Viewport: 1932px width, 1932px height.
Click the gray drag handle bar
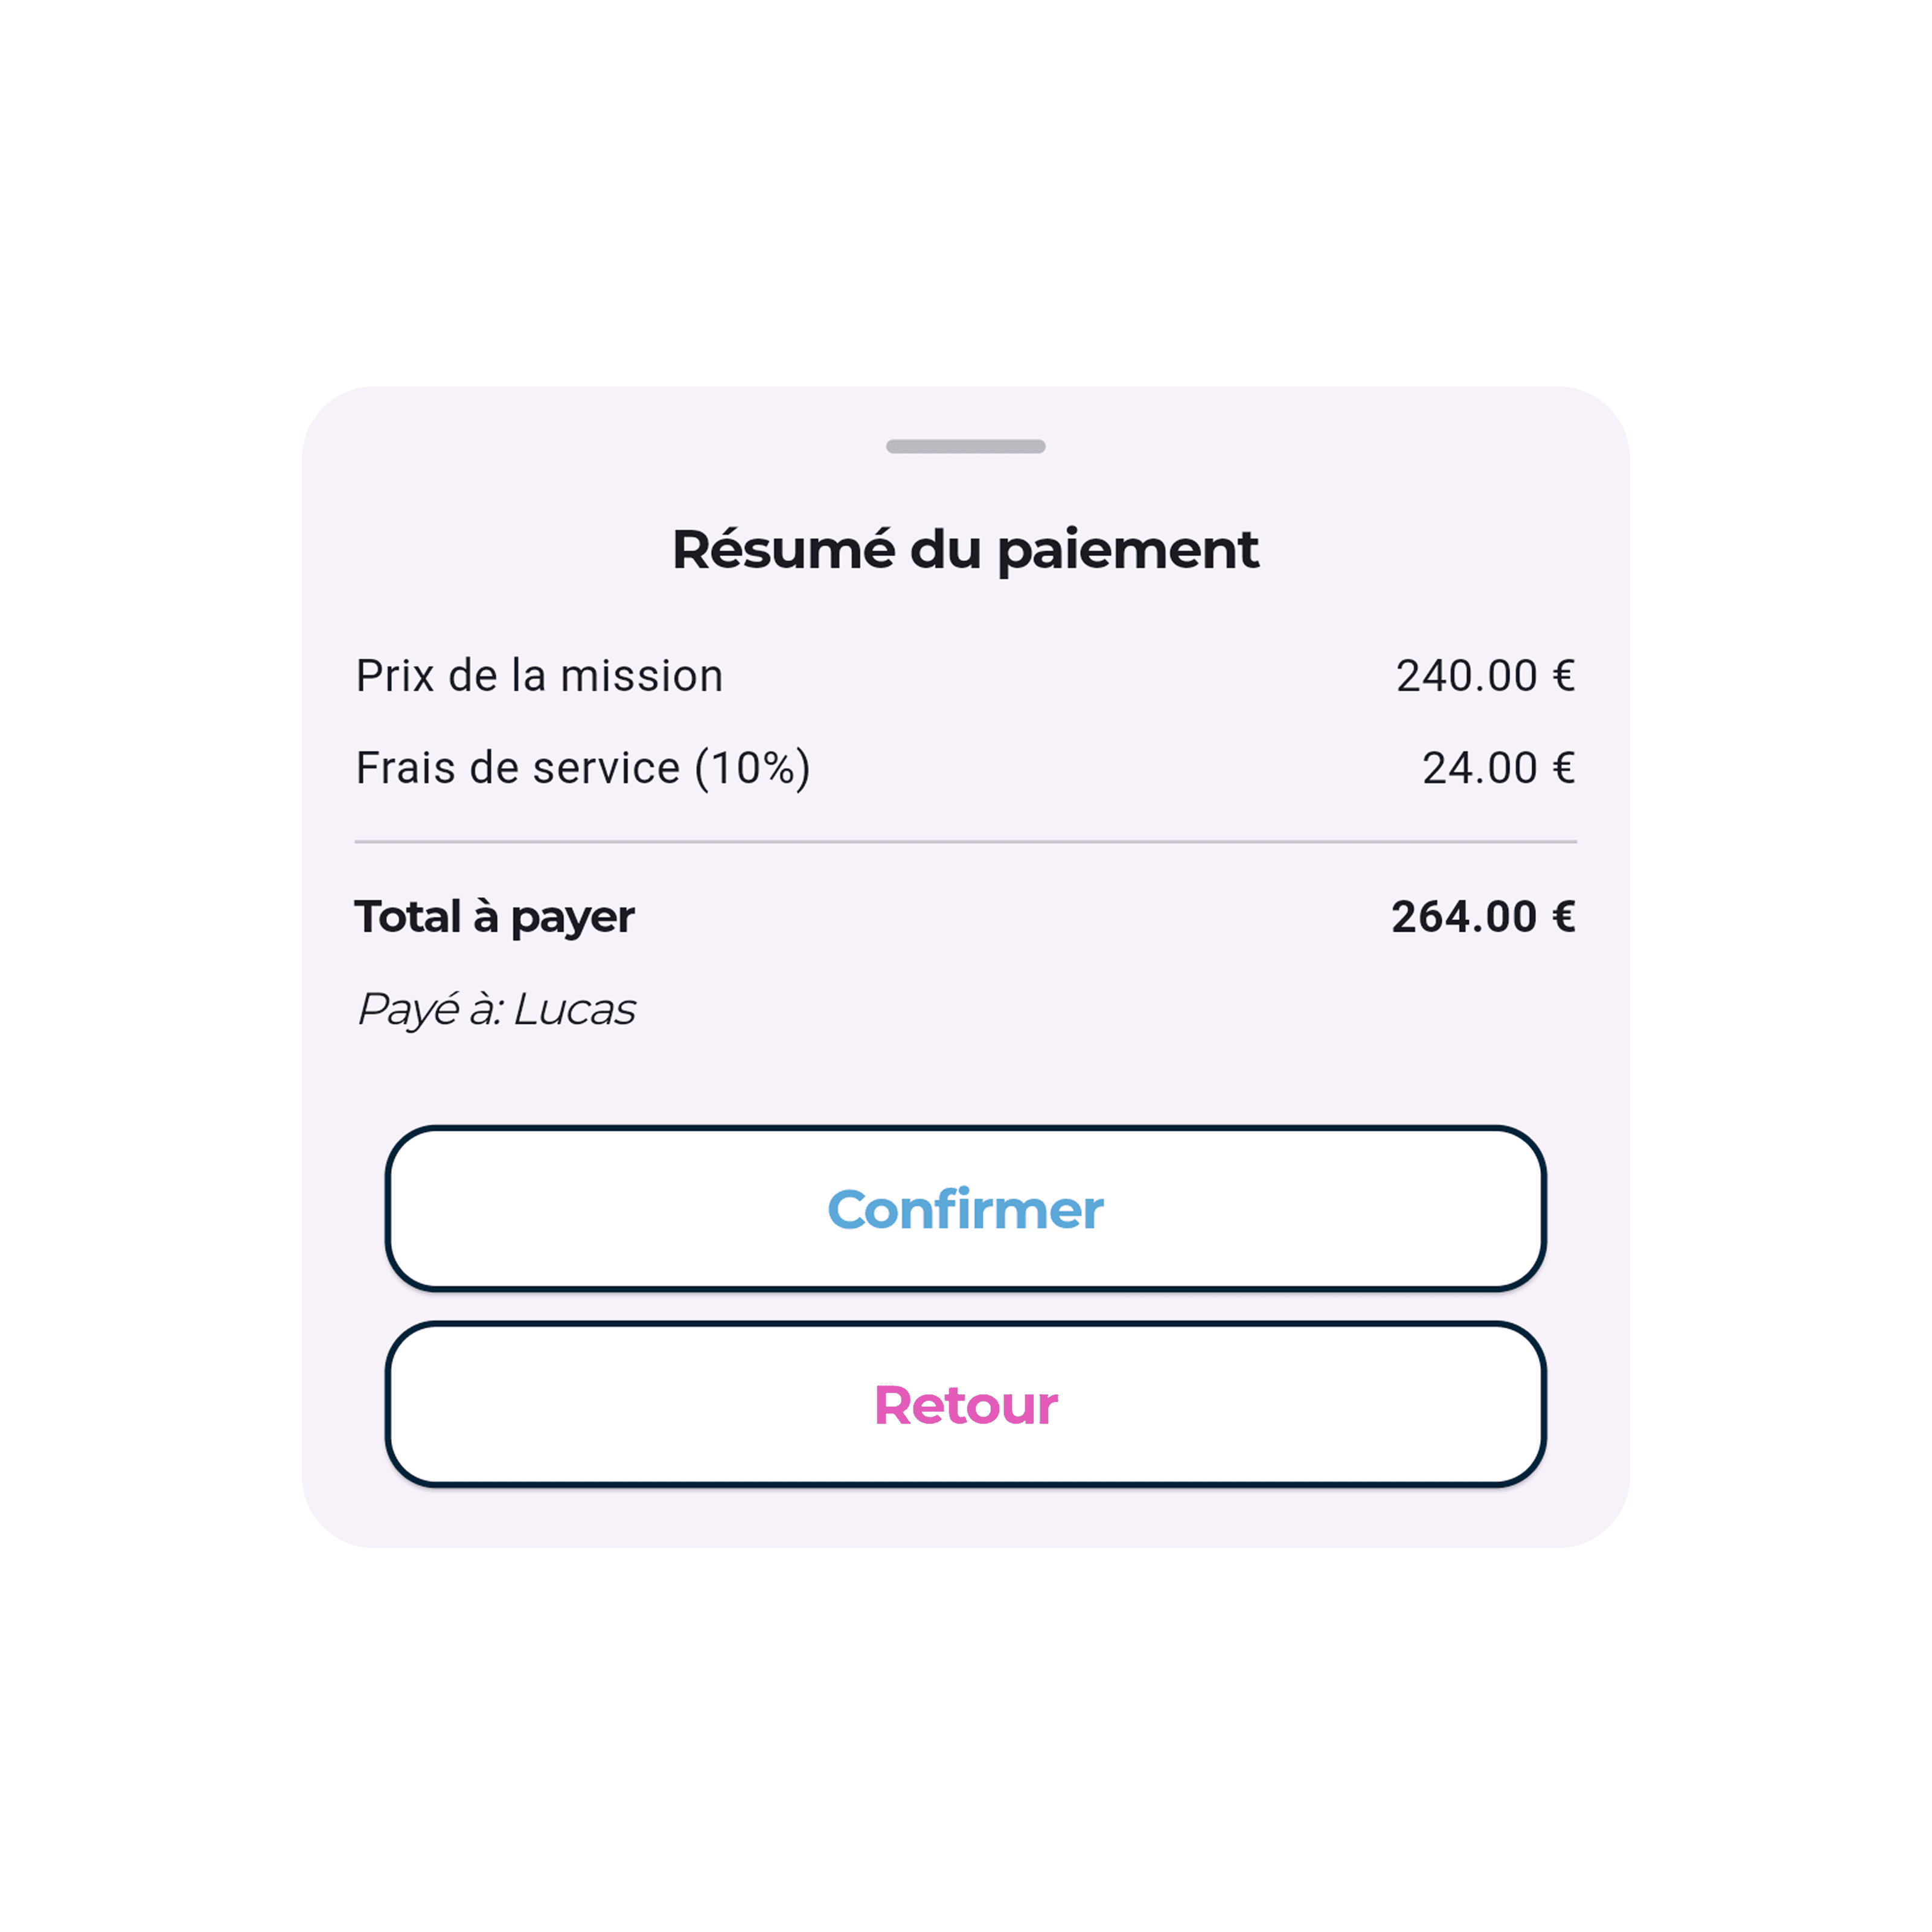(x=965, y=446)
